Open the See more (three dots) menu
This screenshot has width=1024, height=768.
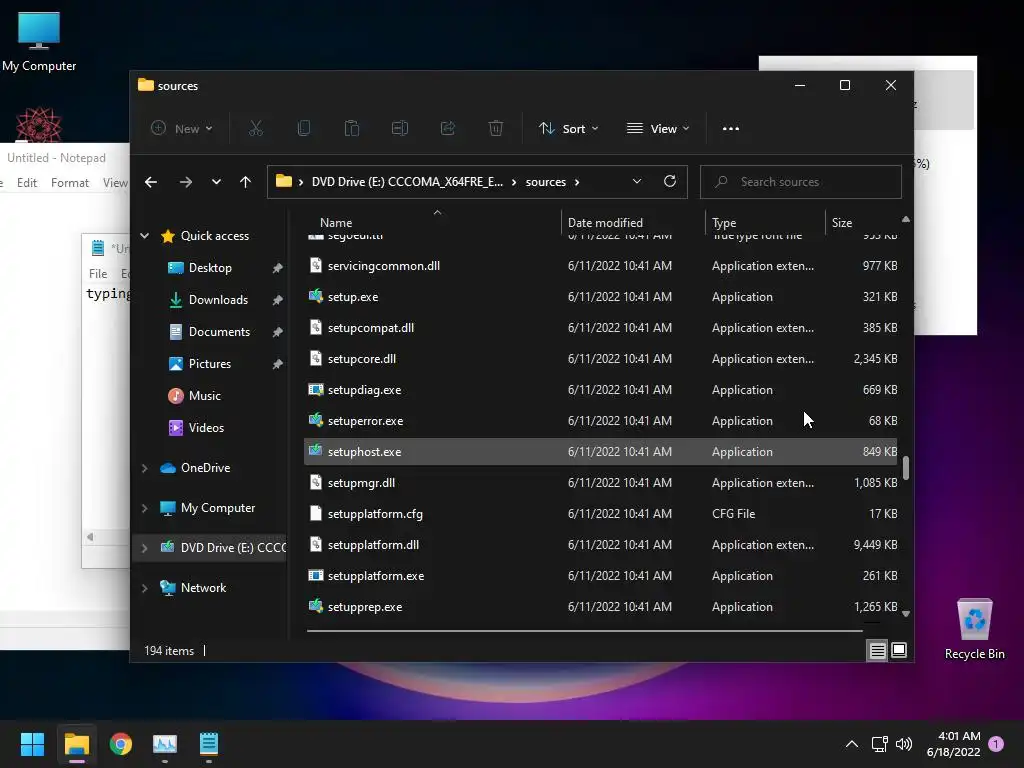coord(731,129)
